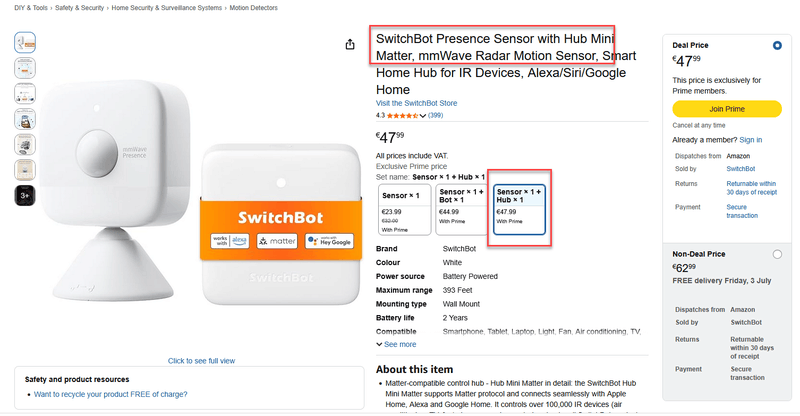This screenshot has width=800, height=416.
Task: Open recycle your product FREE link
Action: pyautogui.click(x=111, y=395)
